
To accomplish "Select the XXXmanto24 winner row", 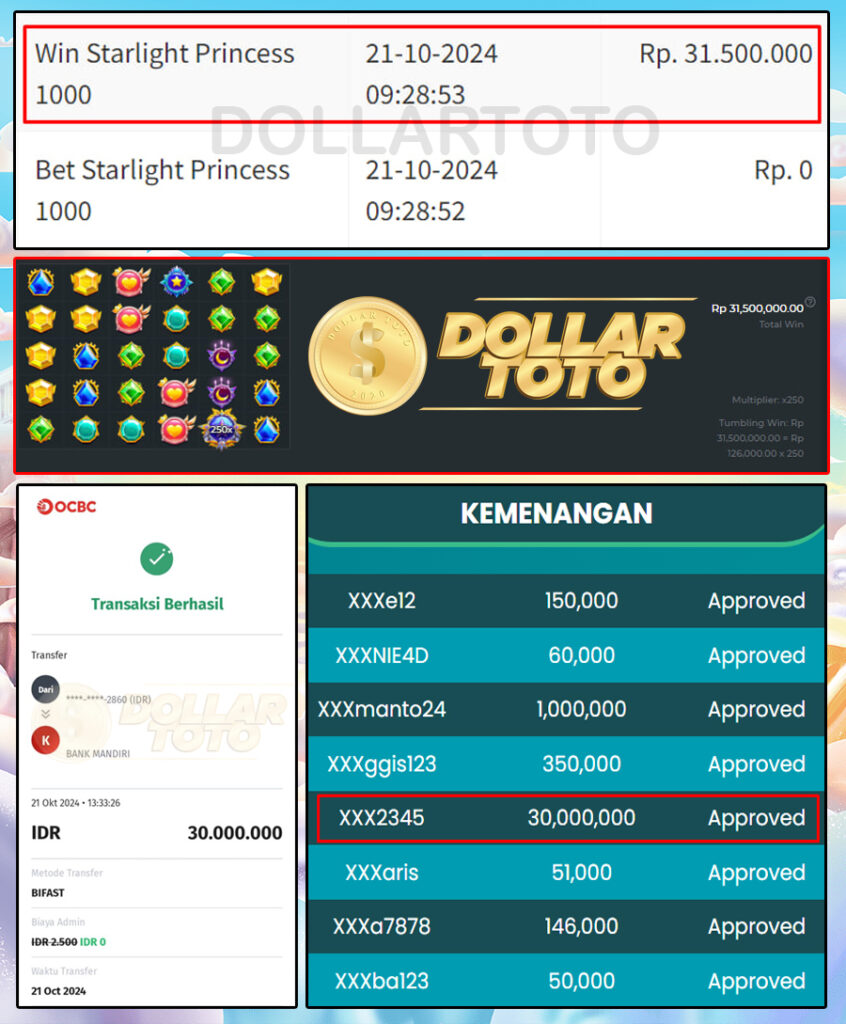I will [566, 709].
